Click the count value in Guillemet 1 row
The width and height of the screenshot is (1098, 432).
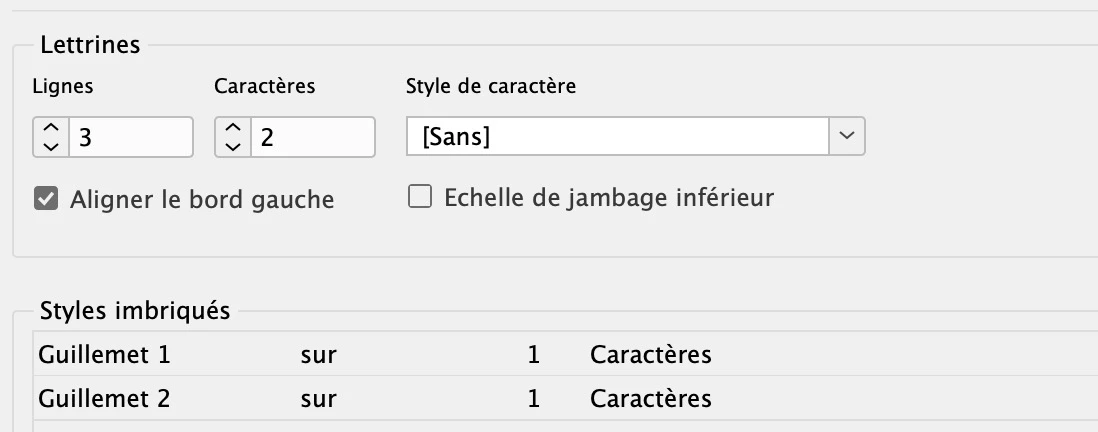click(x=533, y=355)
